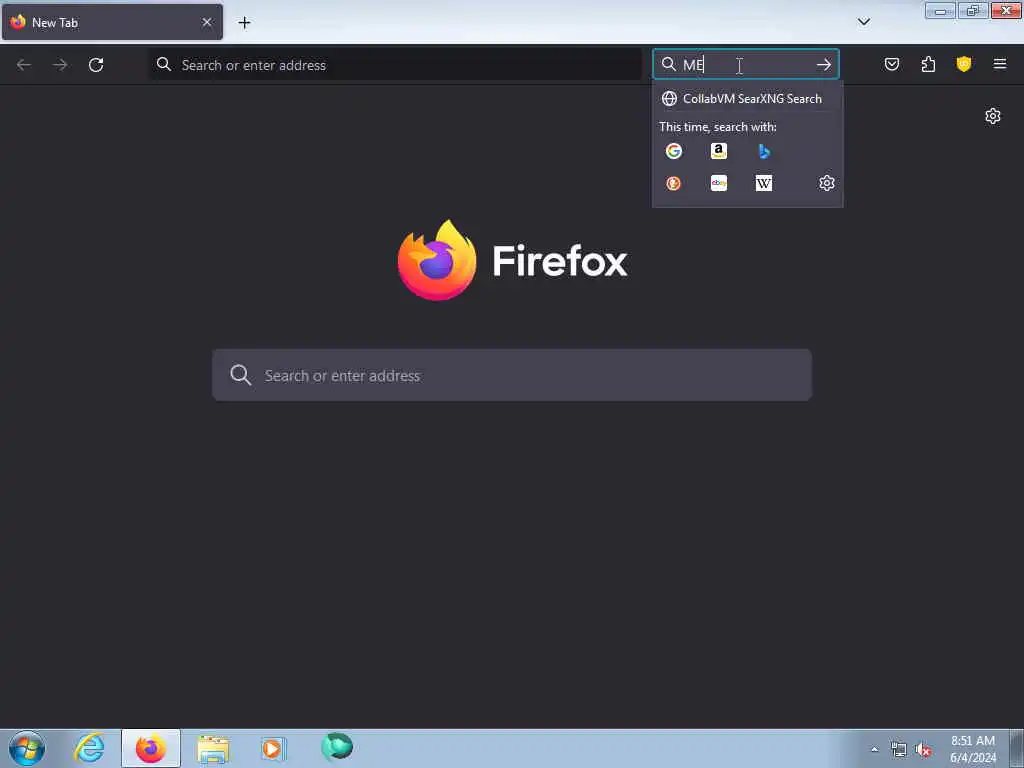Click the magnifier icon in address bar
The height and width of the screenshot is (768, 1024).
164,64
